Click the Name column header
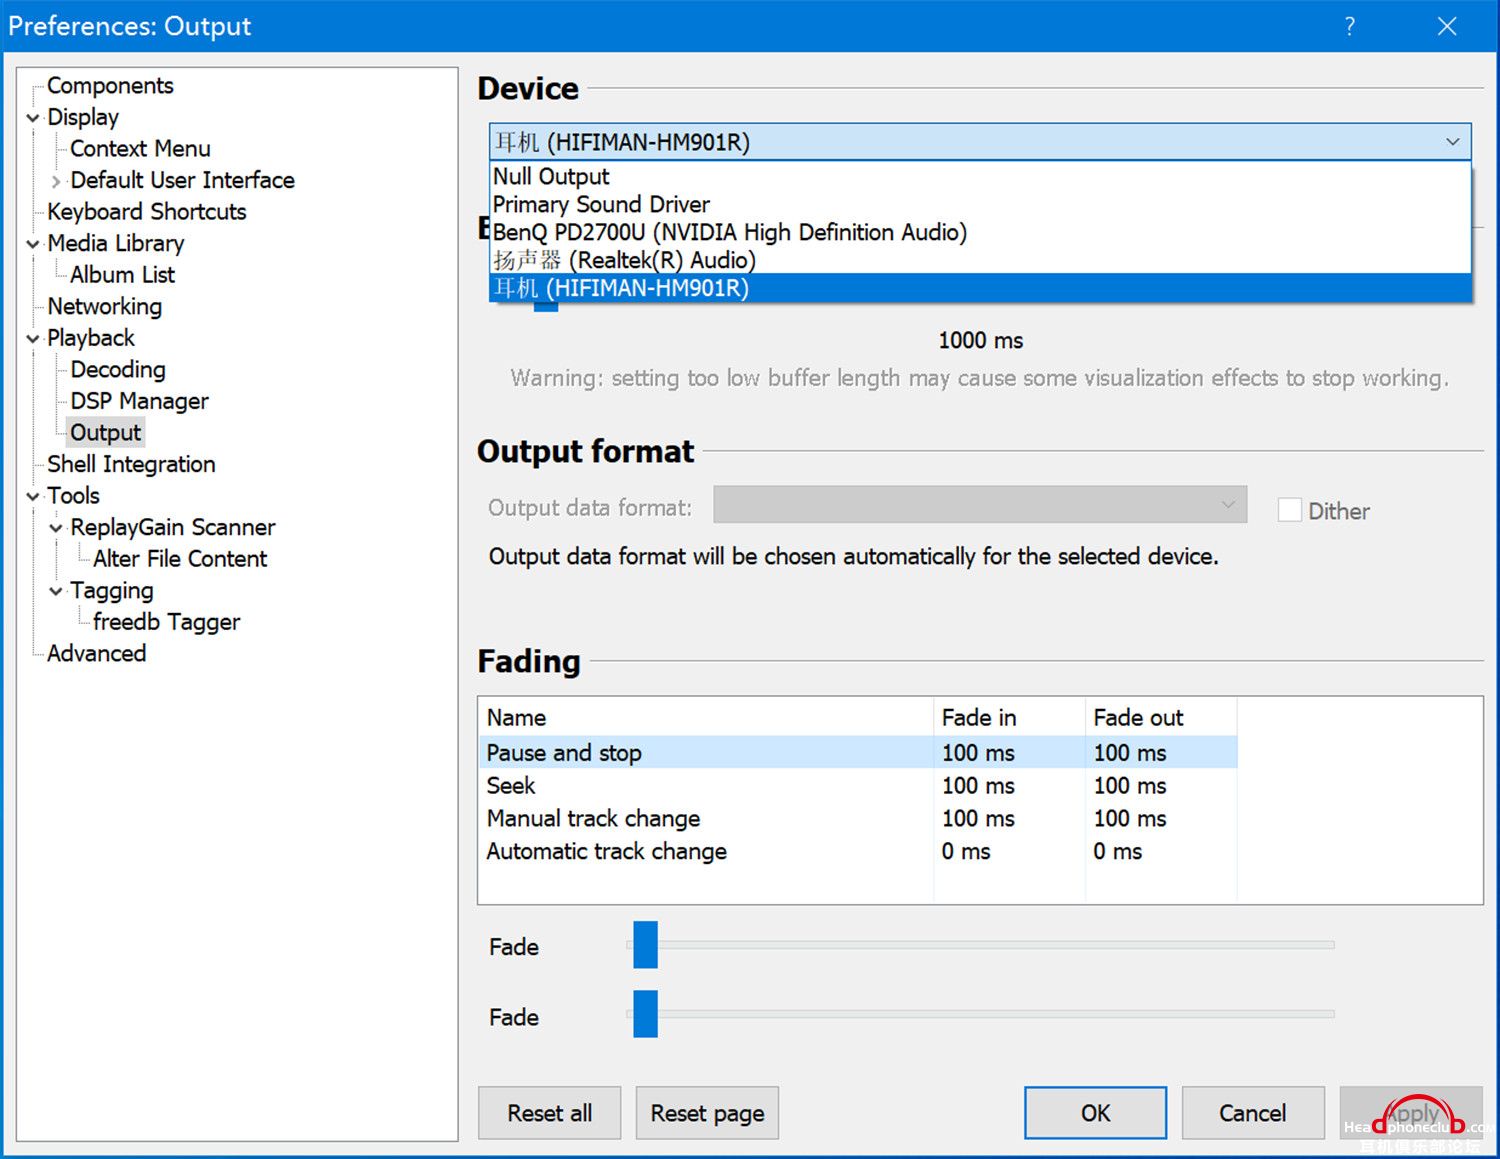Screen dimensions: 1500x1159 pos(706,717)
